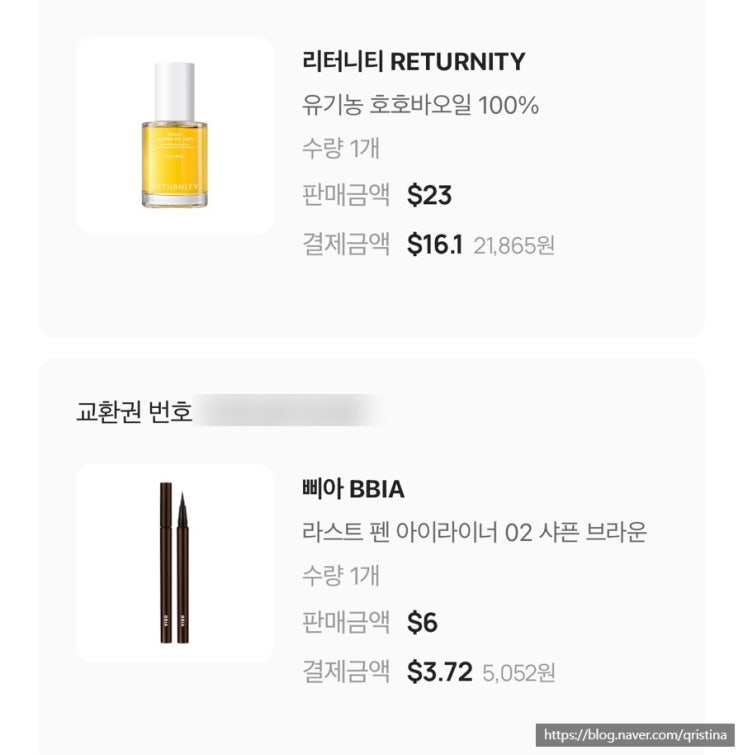The image size is (743, 755).
Task: Click the 21,865원 converted price
Action: pos(514,246)
